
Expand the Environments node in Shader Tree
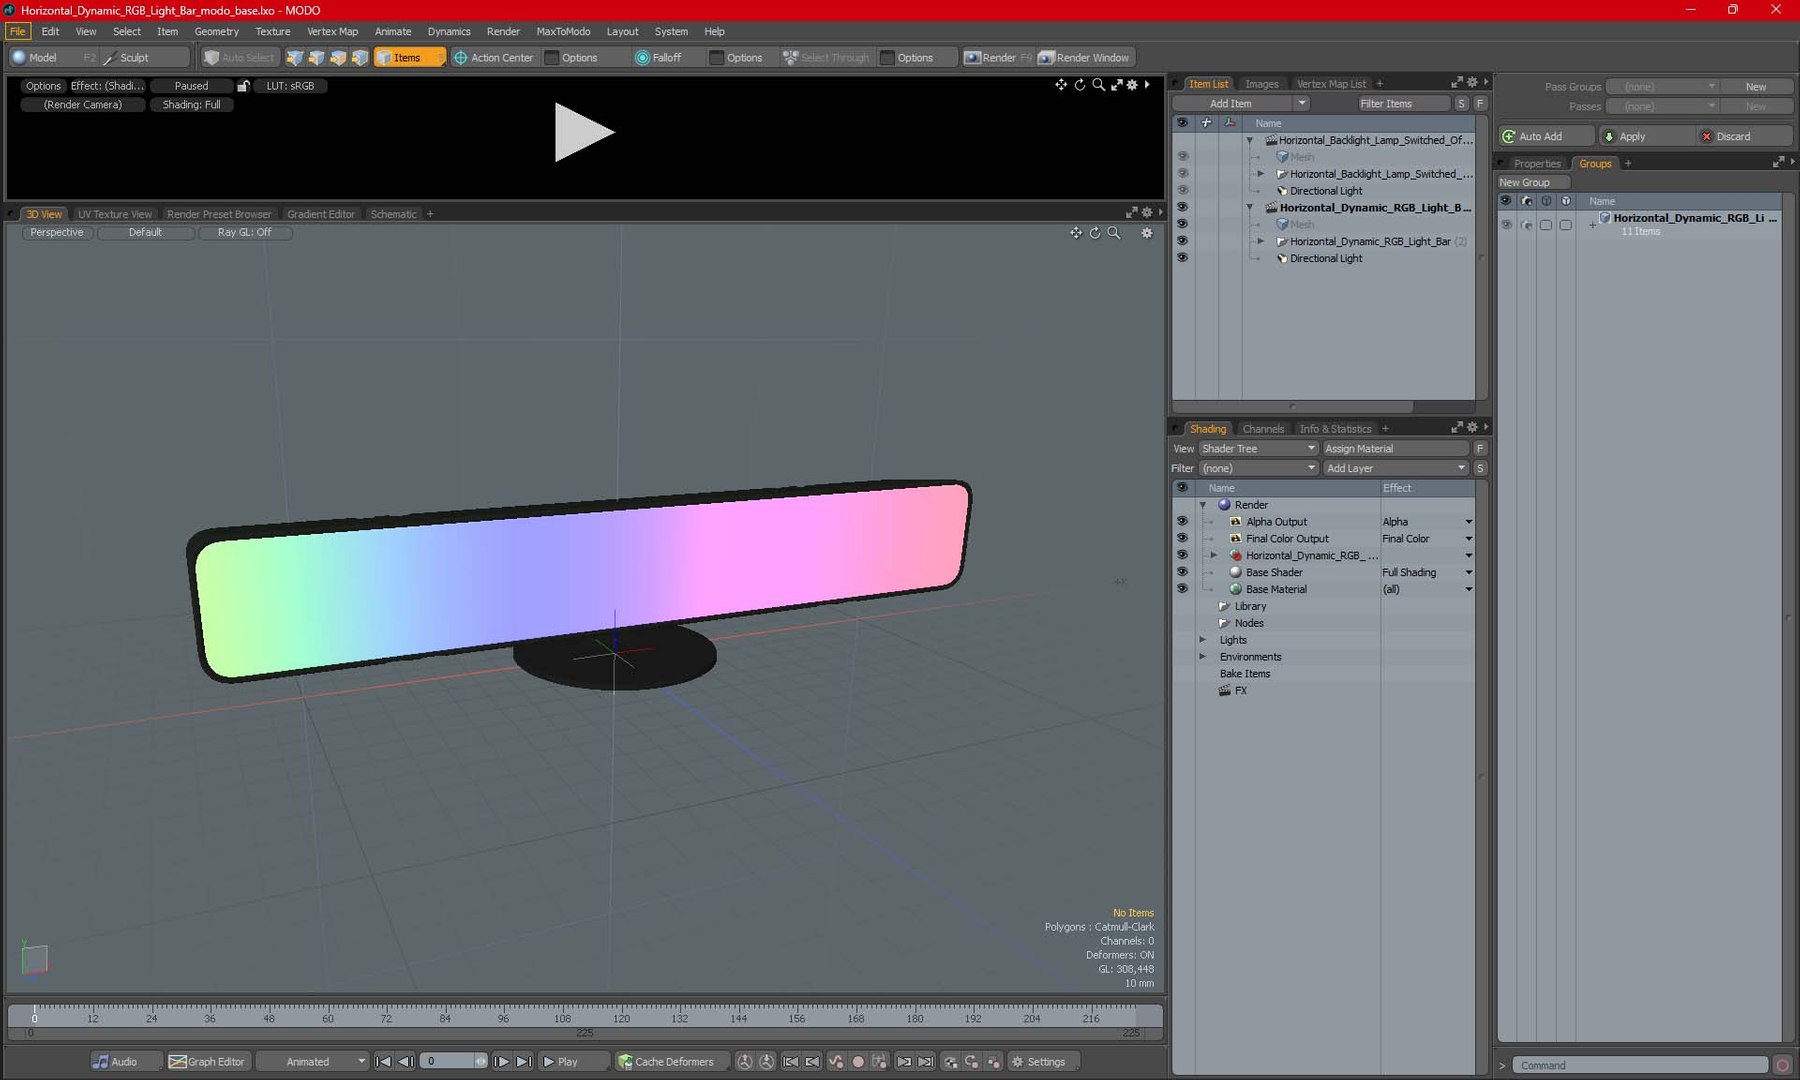click(x=1203, y=657)
